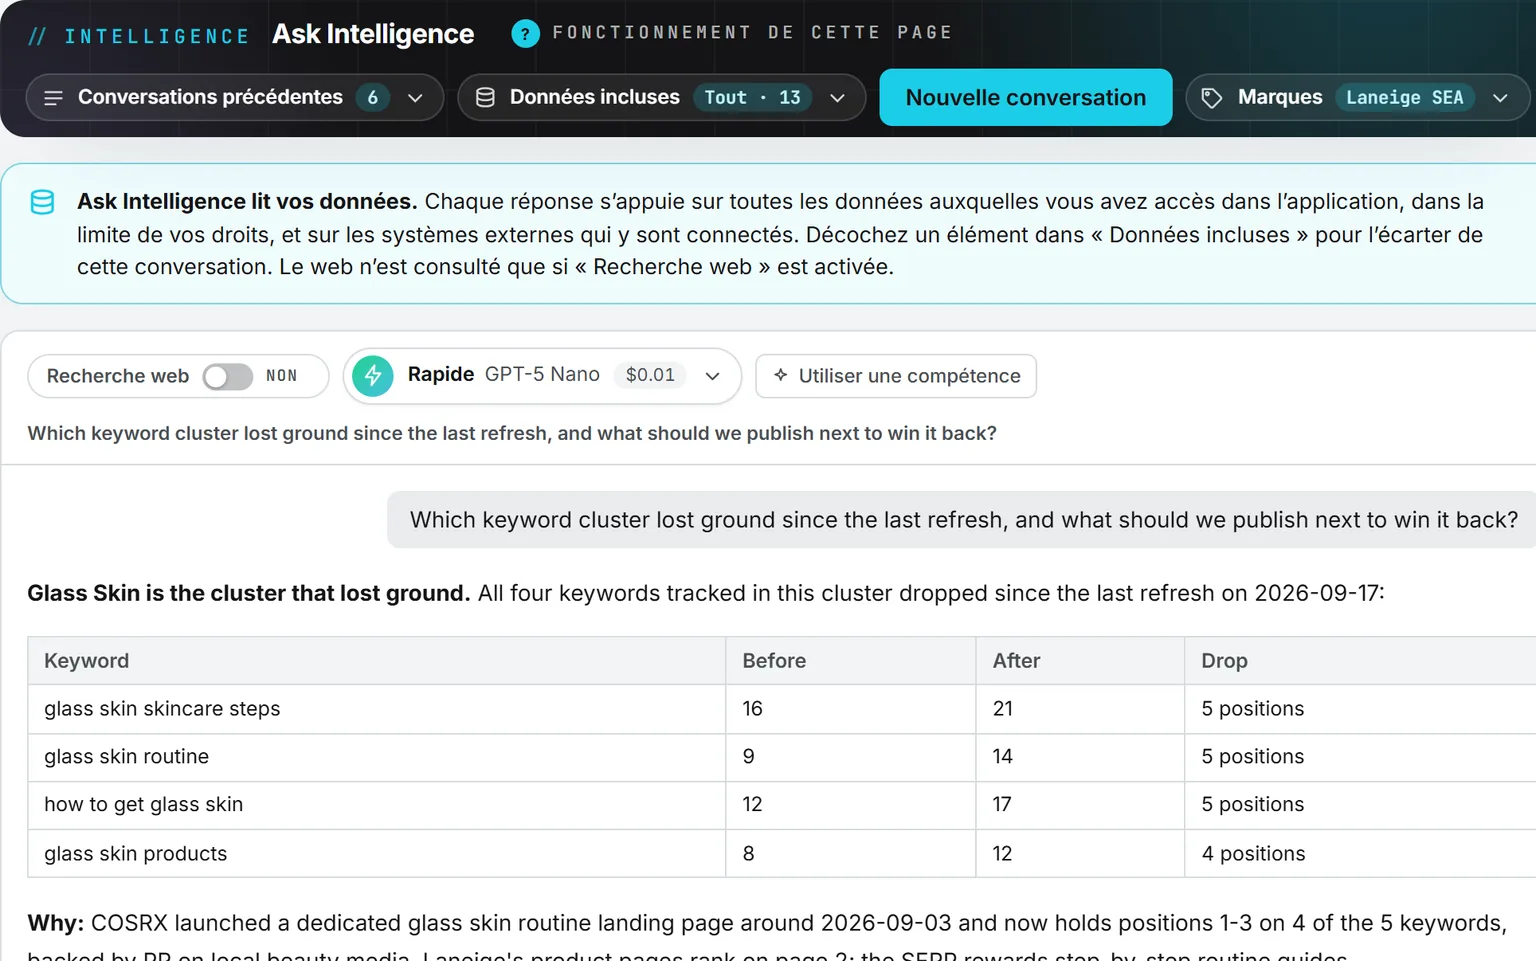Open the model selector chevron beside $0.01
This screenshot has height=961, width=1536.
(712, 376)
